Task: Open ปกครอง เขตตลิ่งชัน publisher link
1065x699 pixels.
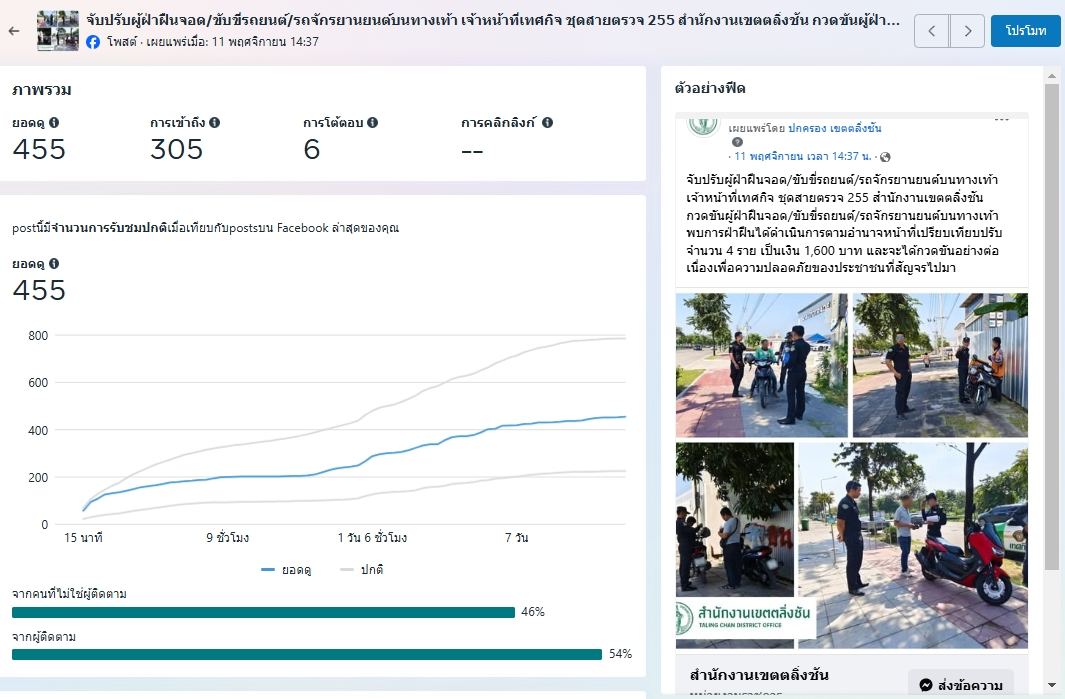Action: (x=834, y=129)
